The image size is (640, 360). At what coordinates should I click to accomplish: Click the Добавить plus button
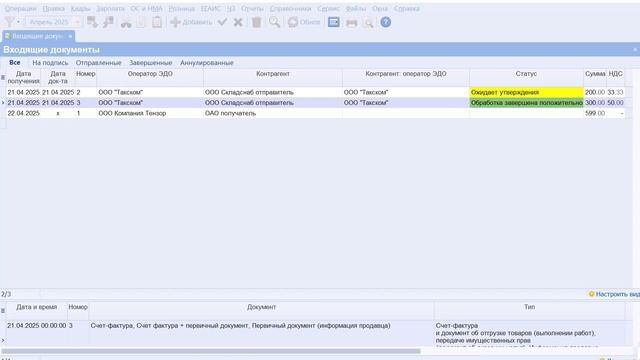[191, 22]
